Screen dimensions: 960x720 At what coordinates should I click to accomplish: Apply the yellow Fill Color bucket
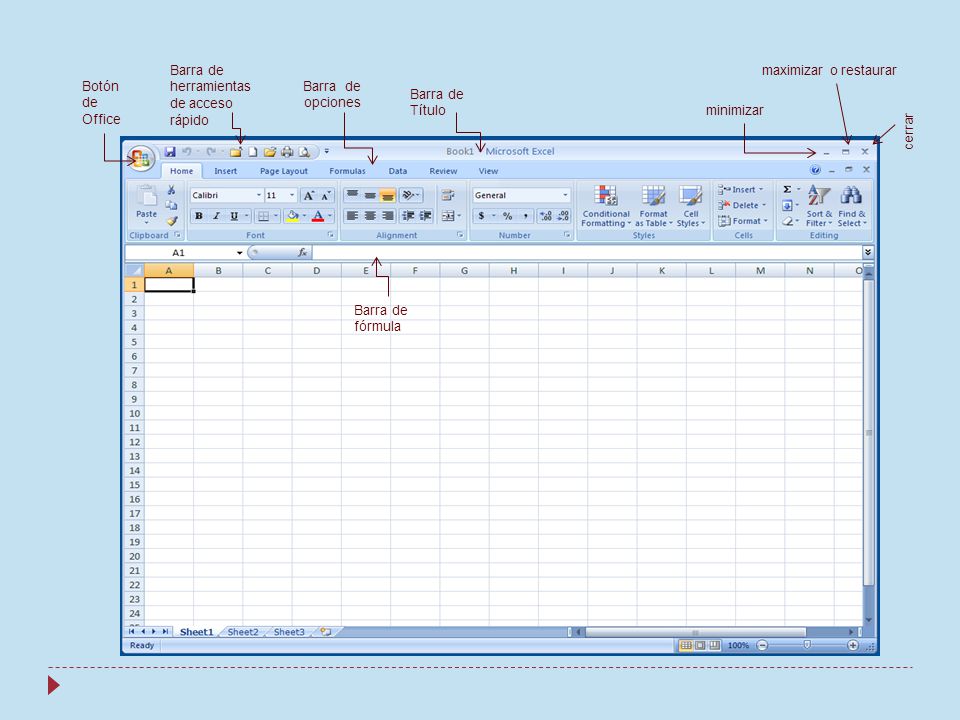(292, 216)
